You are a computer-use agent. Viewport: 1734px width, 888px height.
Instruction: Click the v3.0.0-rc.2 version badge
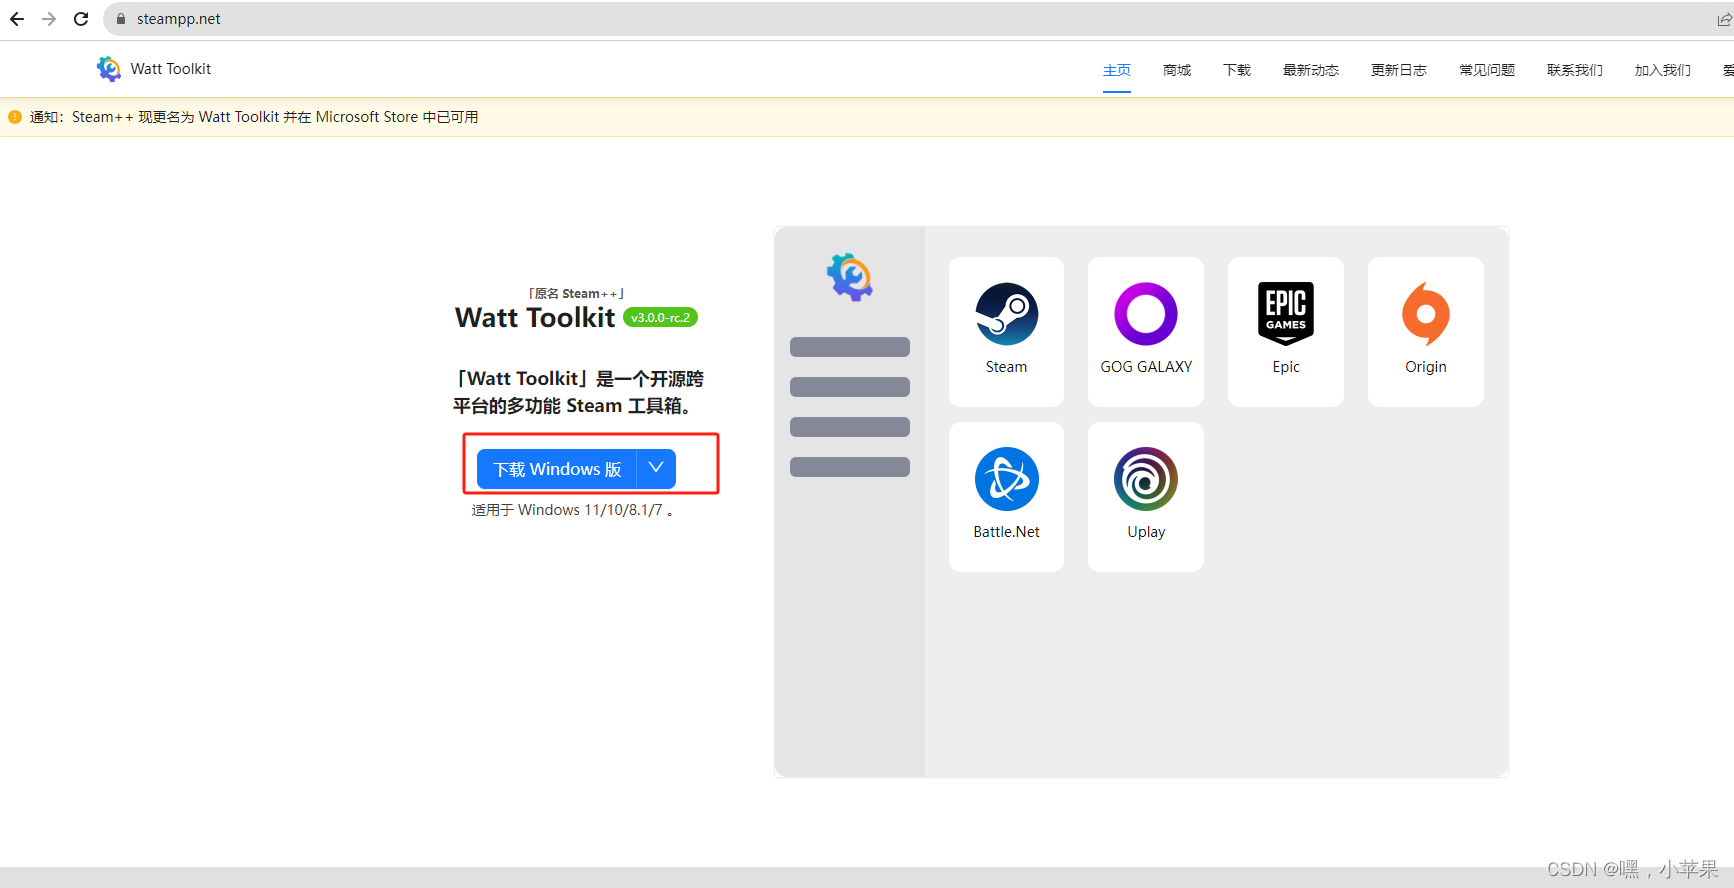coord(660,317)
